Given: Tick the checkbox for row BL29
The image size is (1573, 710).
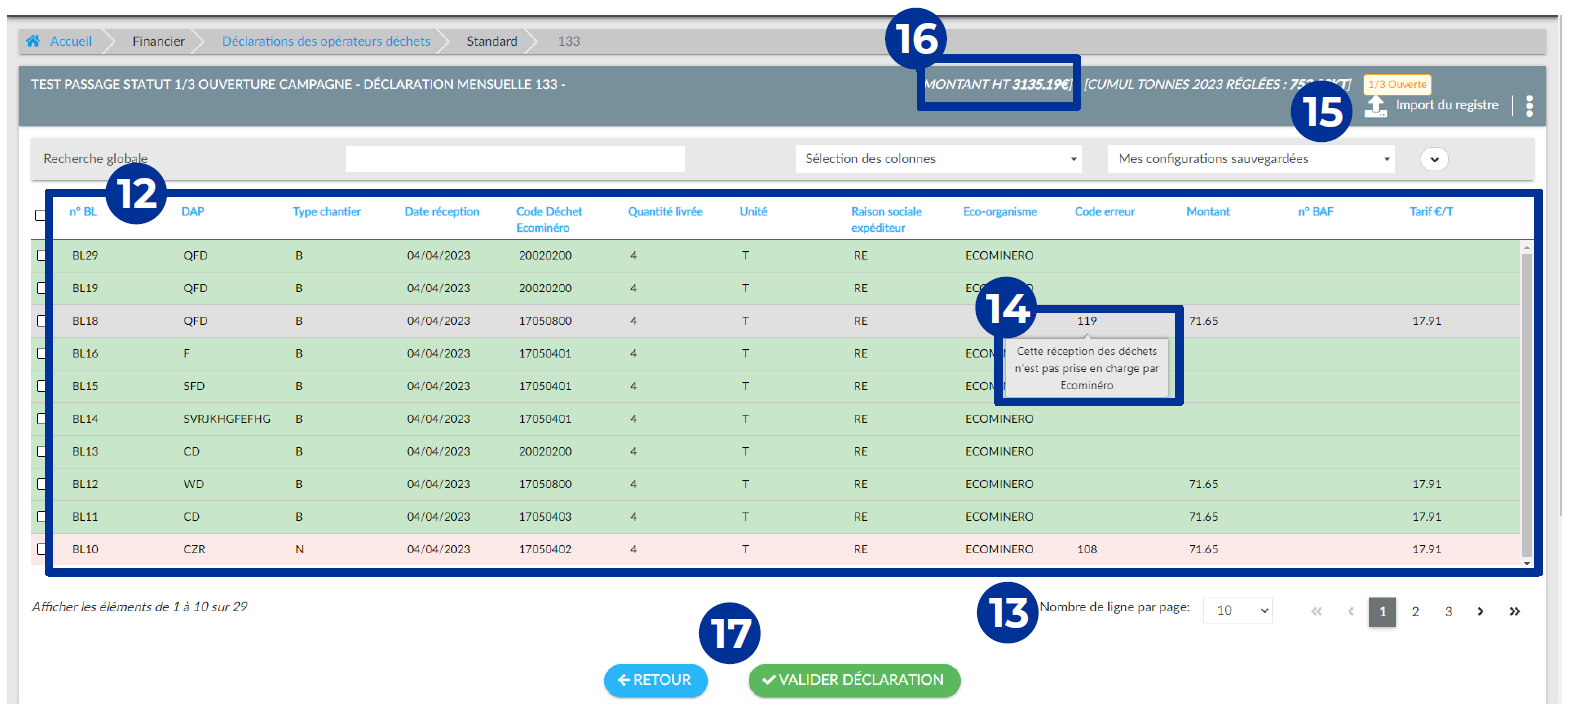Looking at the screenshot, I should pos(41,256).
